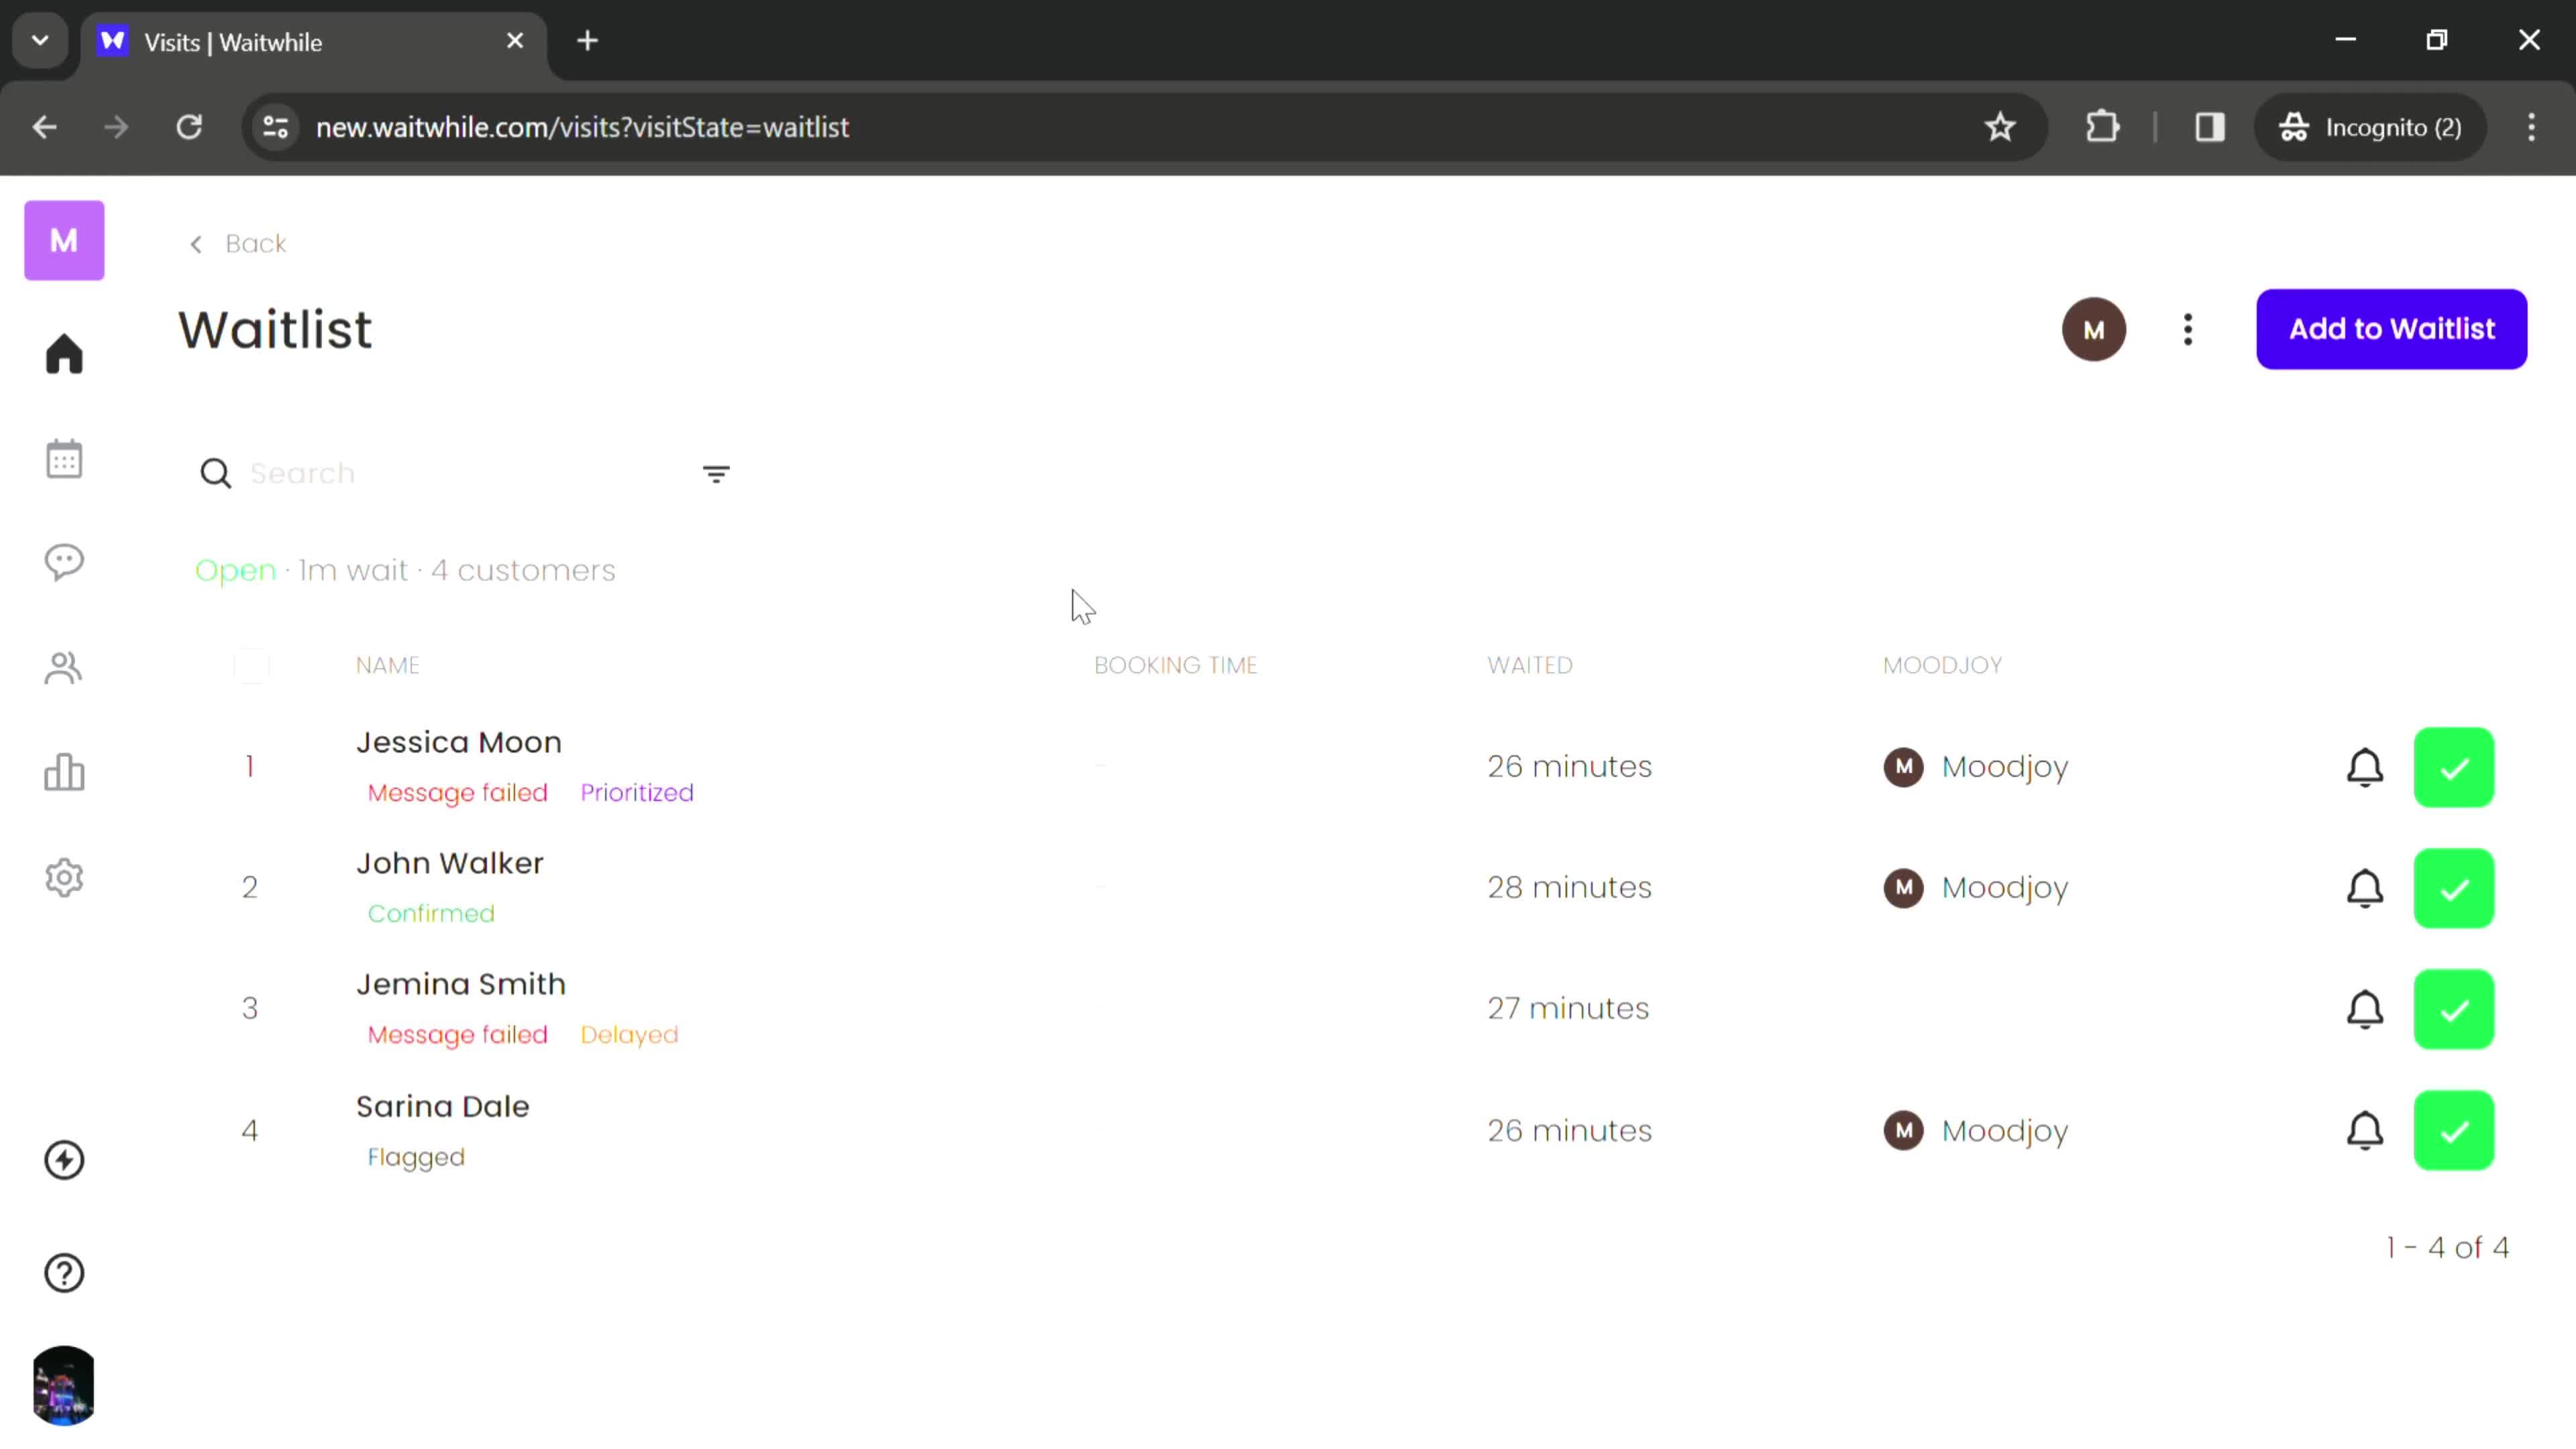Viewport: 2576px width, 1449px height.
Task: Click the site info icon in address bar
Action: click(275, 127)
